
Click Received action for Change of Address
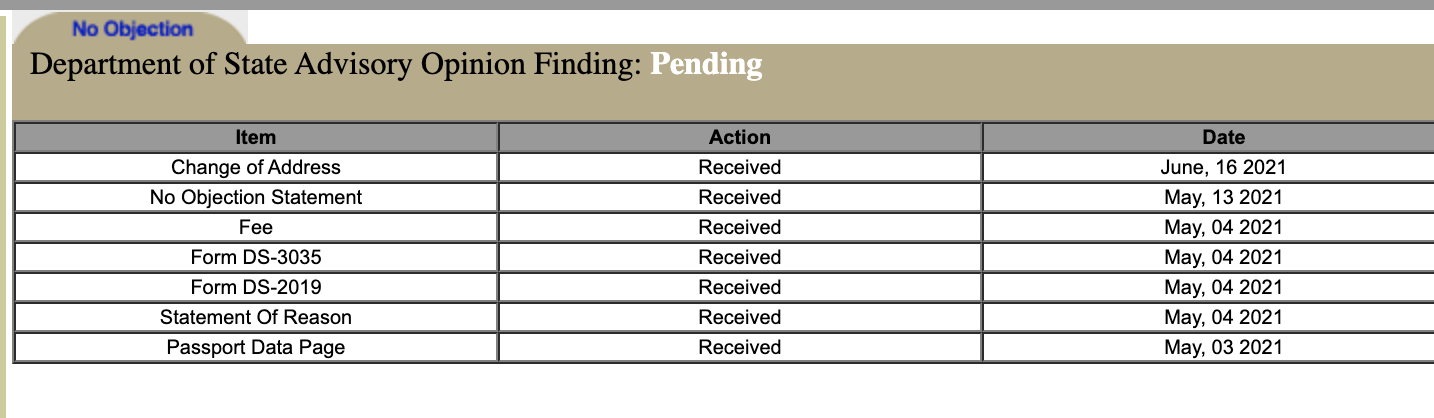coord(740,167)
